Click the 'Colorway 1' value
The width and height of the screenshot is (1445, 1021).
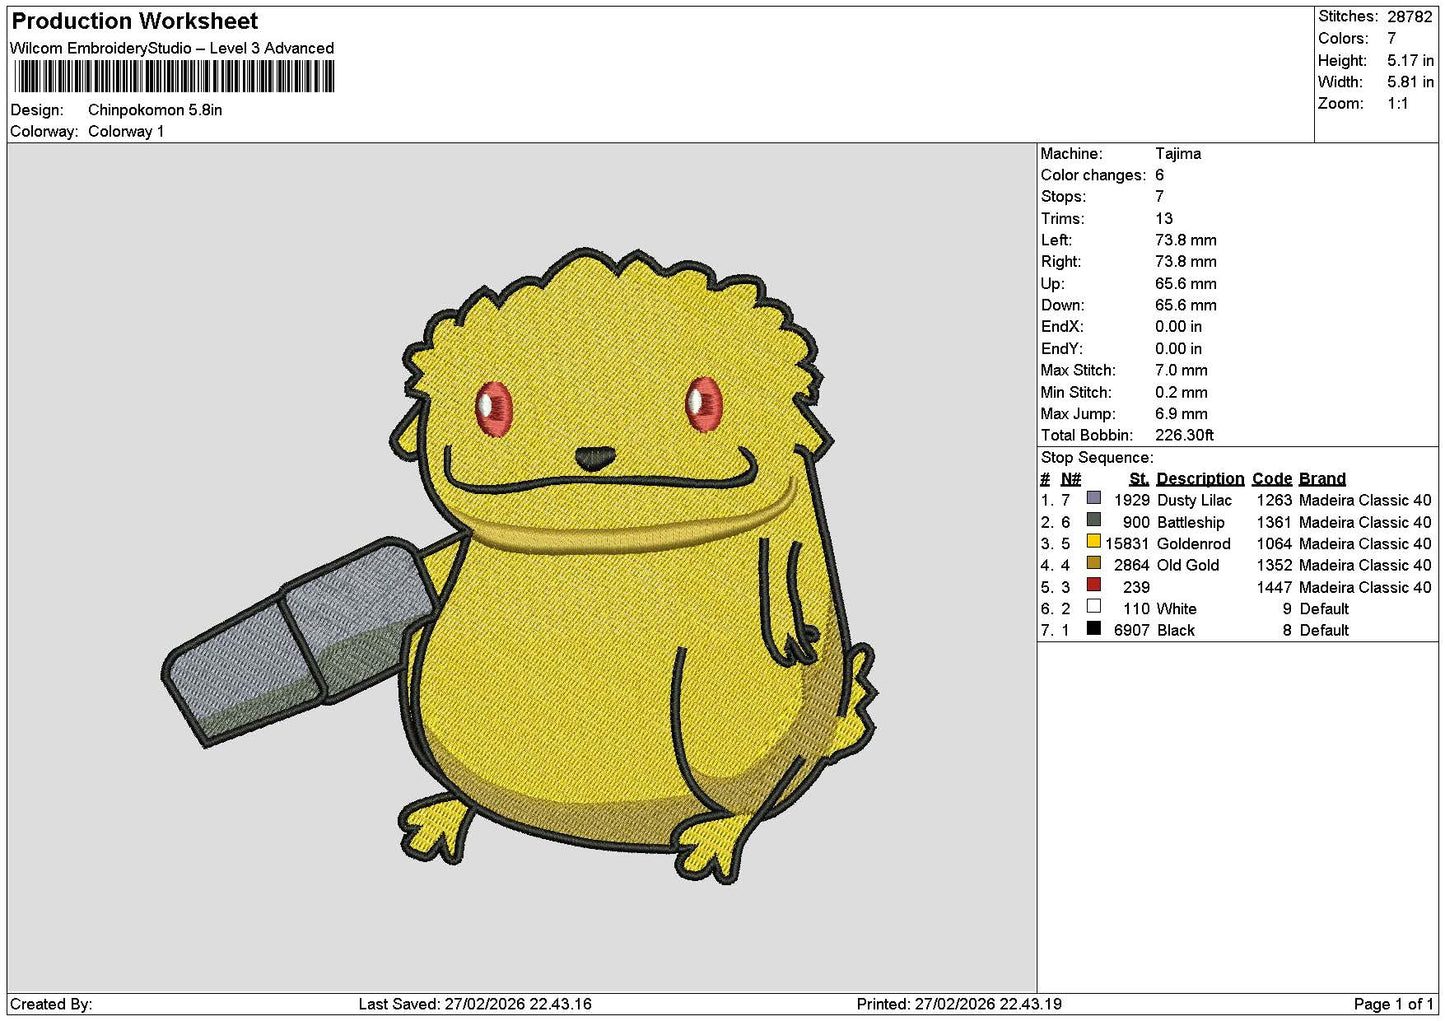(x=126, y=132)
